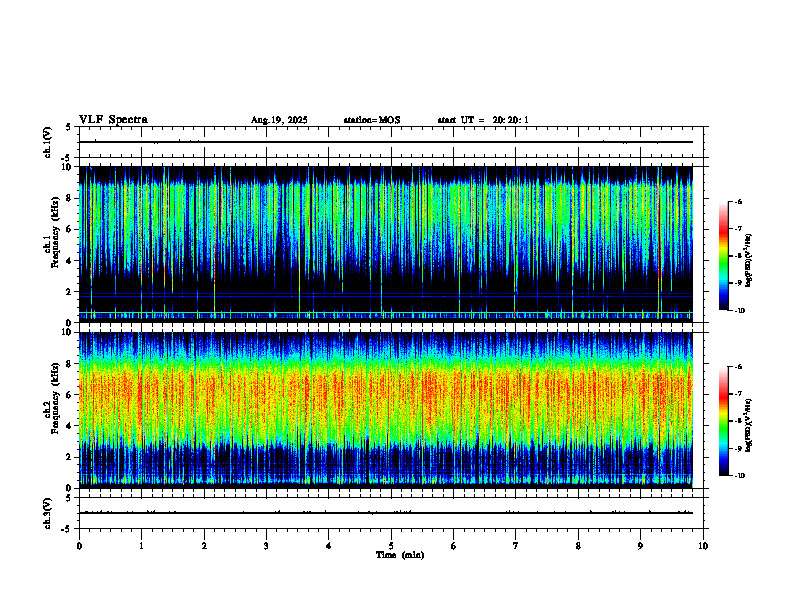Click the "ch.3(V)" axis label at bottom
The image size is (792, 612).
(48, 513)
